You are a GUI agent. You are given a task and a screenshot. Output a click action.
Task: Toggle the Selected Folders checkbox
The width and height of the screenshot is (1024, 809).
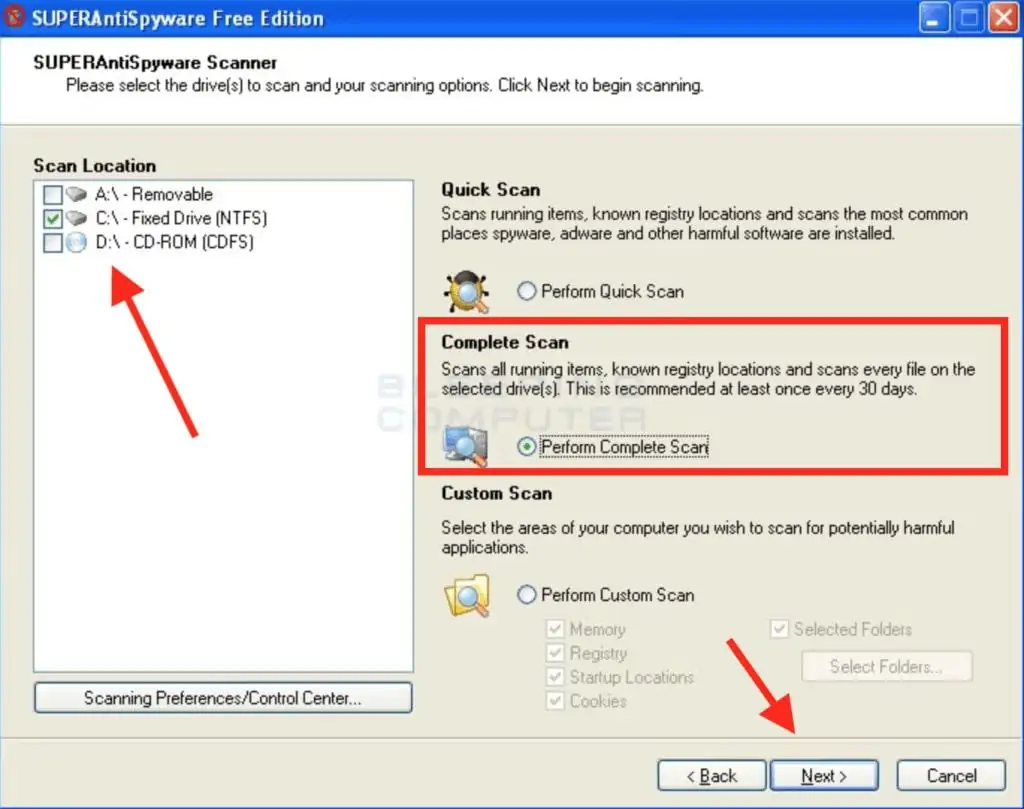(779, 629)
